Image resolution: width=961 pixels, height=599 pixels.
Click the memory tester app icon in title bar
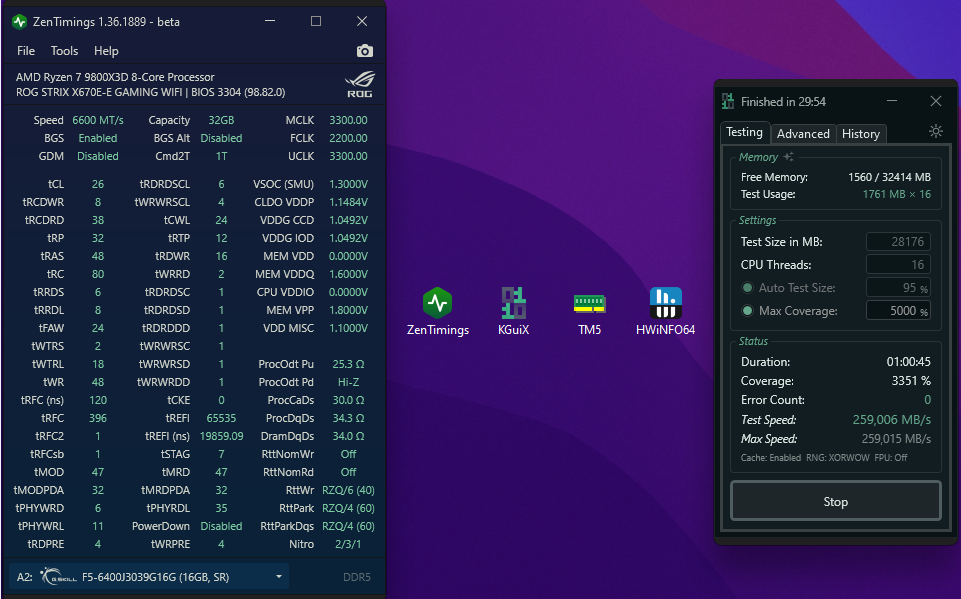pyautogui.click(x=728, y=101)
